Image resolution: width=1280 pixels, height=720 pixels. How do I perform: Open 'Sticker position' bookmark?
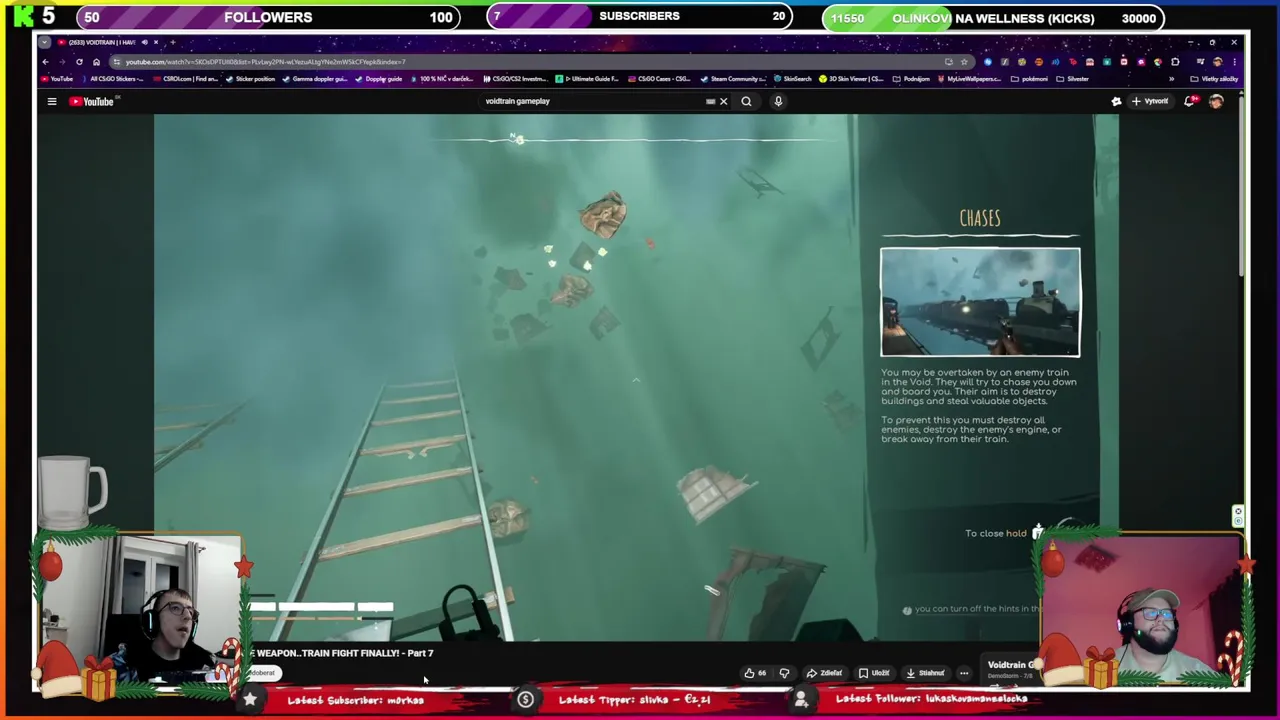coord(250,79)
